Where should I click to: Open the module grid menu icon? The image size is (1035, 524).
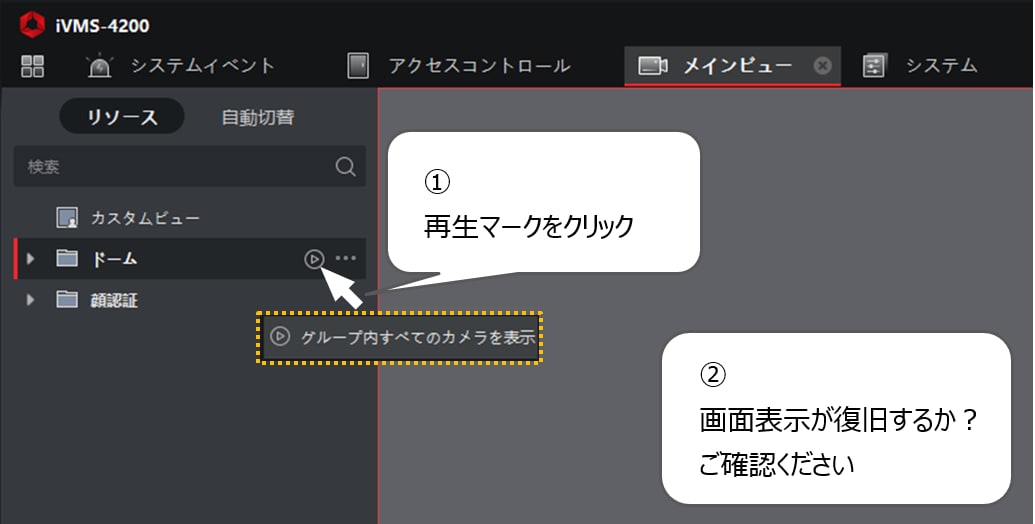click(32, 66)
